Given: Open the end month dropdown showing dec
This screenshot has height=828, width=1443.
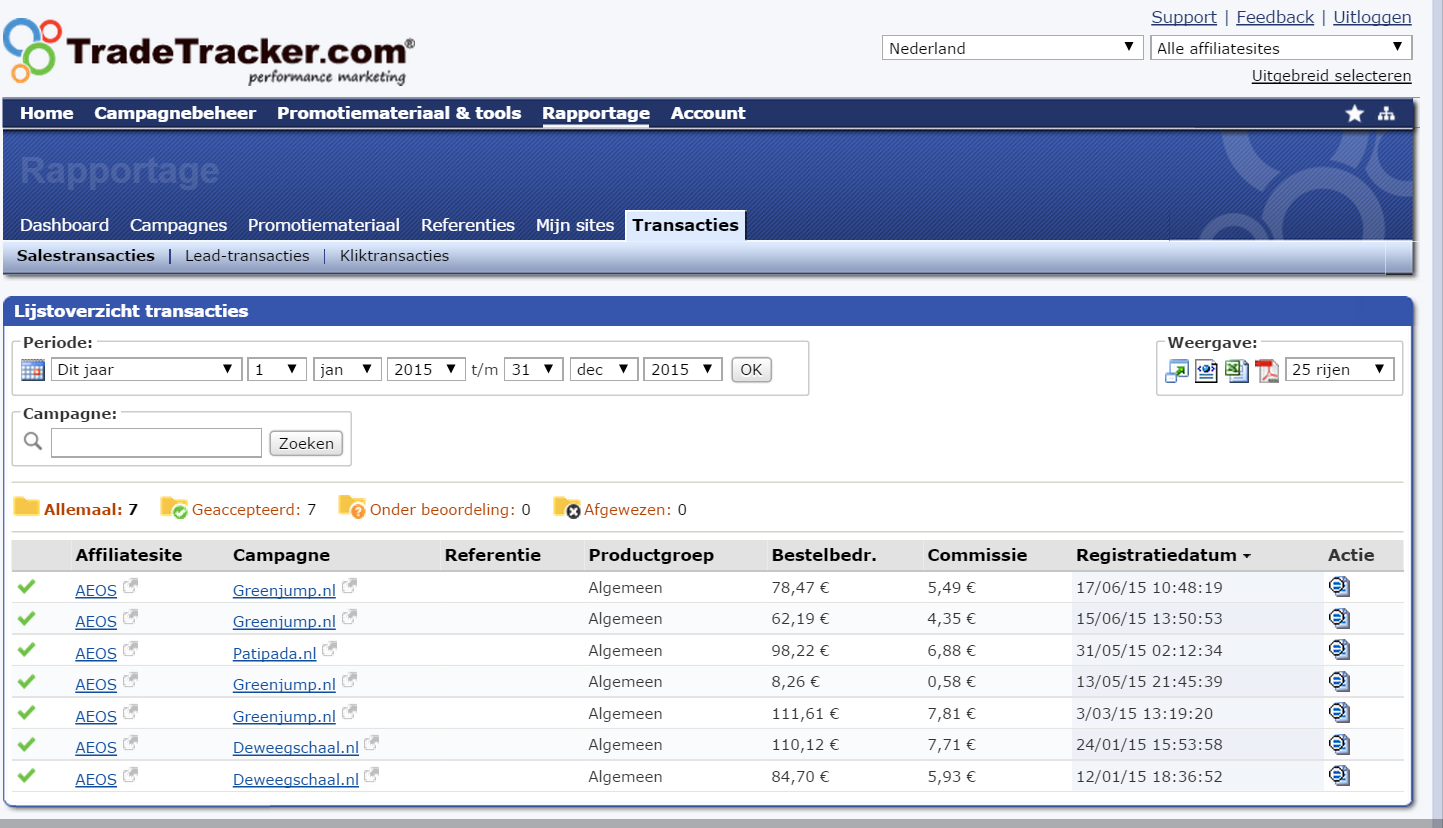Looking at the screenshot, I should (604, 369).
